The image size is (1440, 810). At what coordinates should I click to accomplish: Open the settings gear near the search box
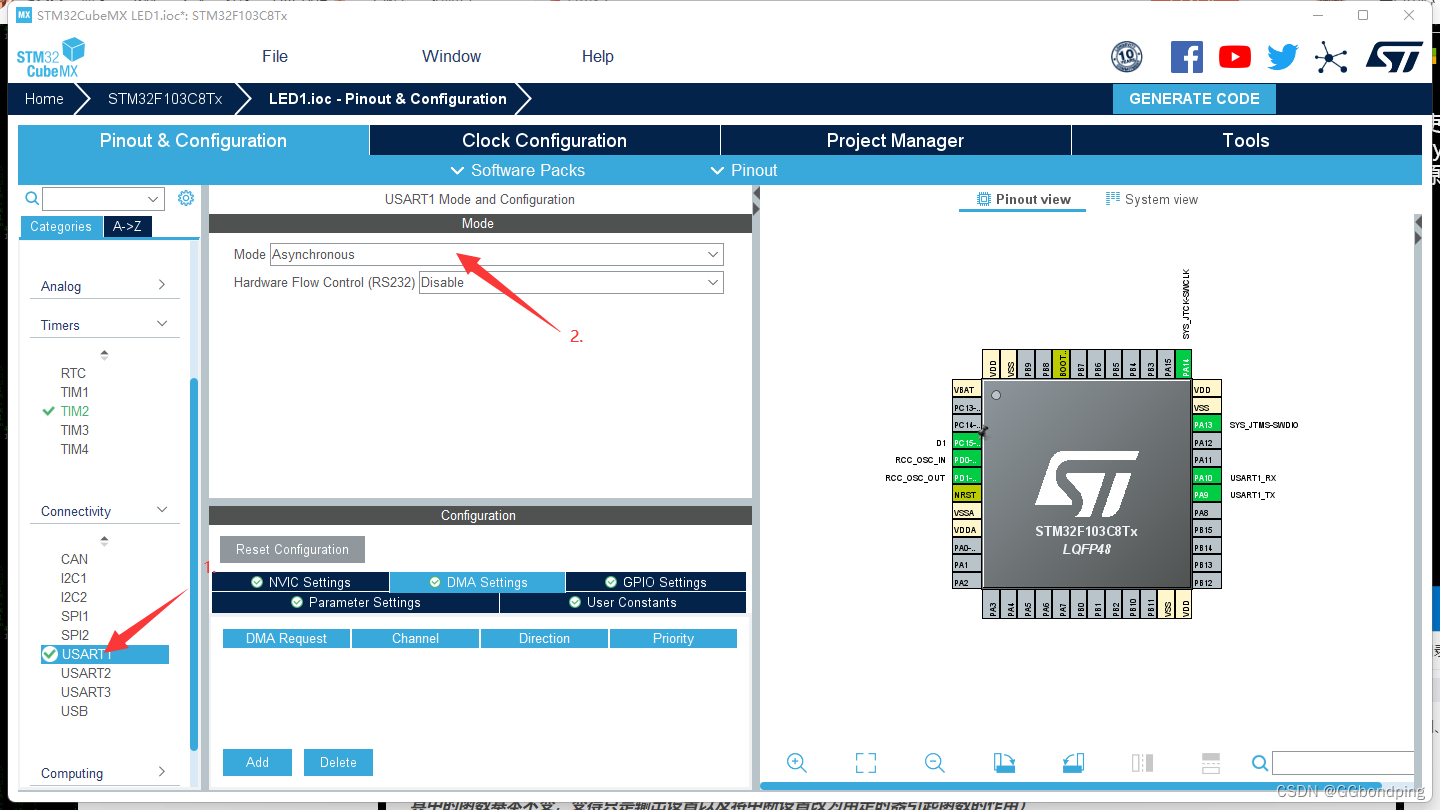[185, 198]
